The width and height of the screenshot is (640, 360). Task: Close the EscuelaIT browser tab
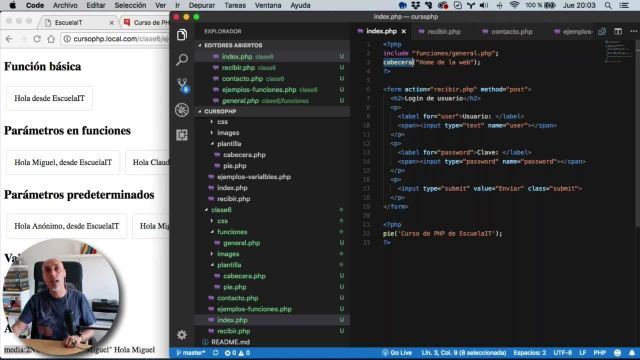click(111, 23)
